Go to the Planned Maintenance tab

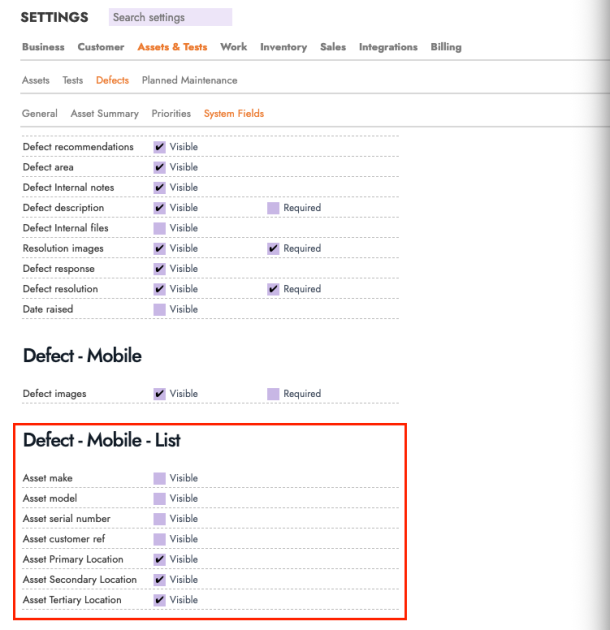click(189, 80)
